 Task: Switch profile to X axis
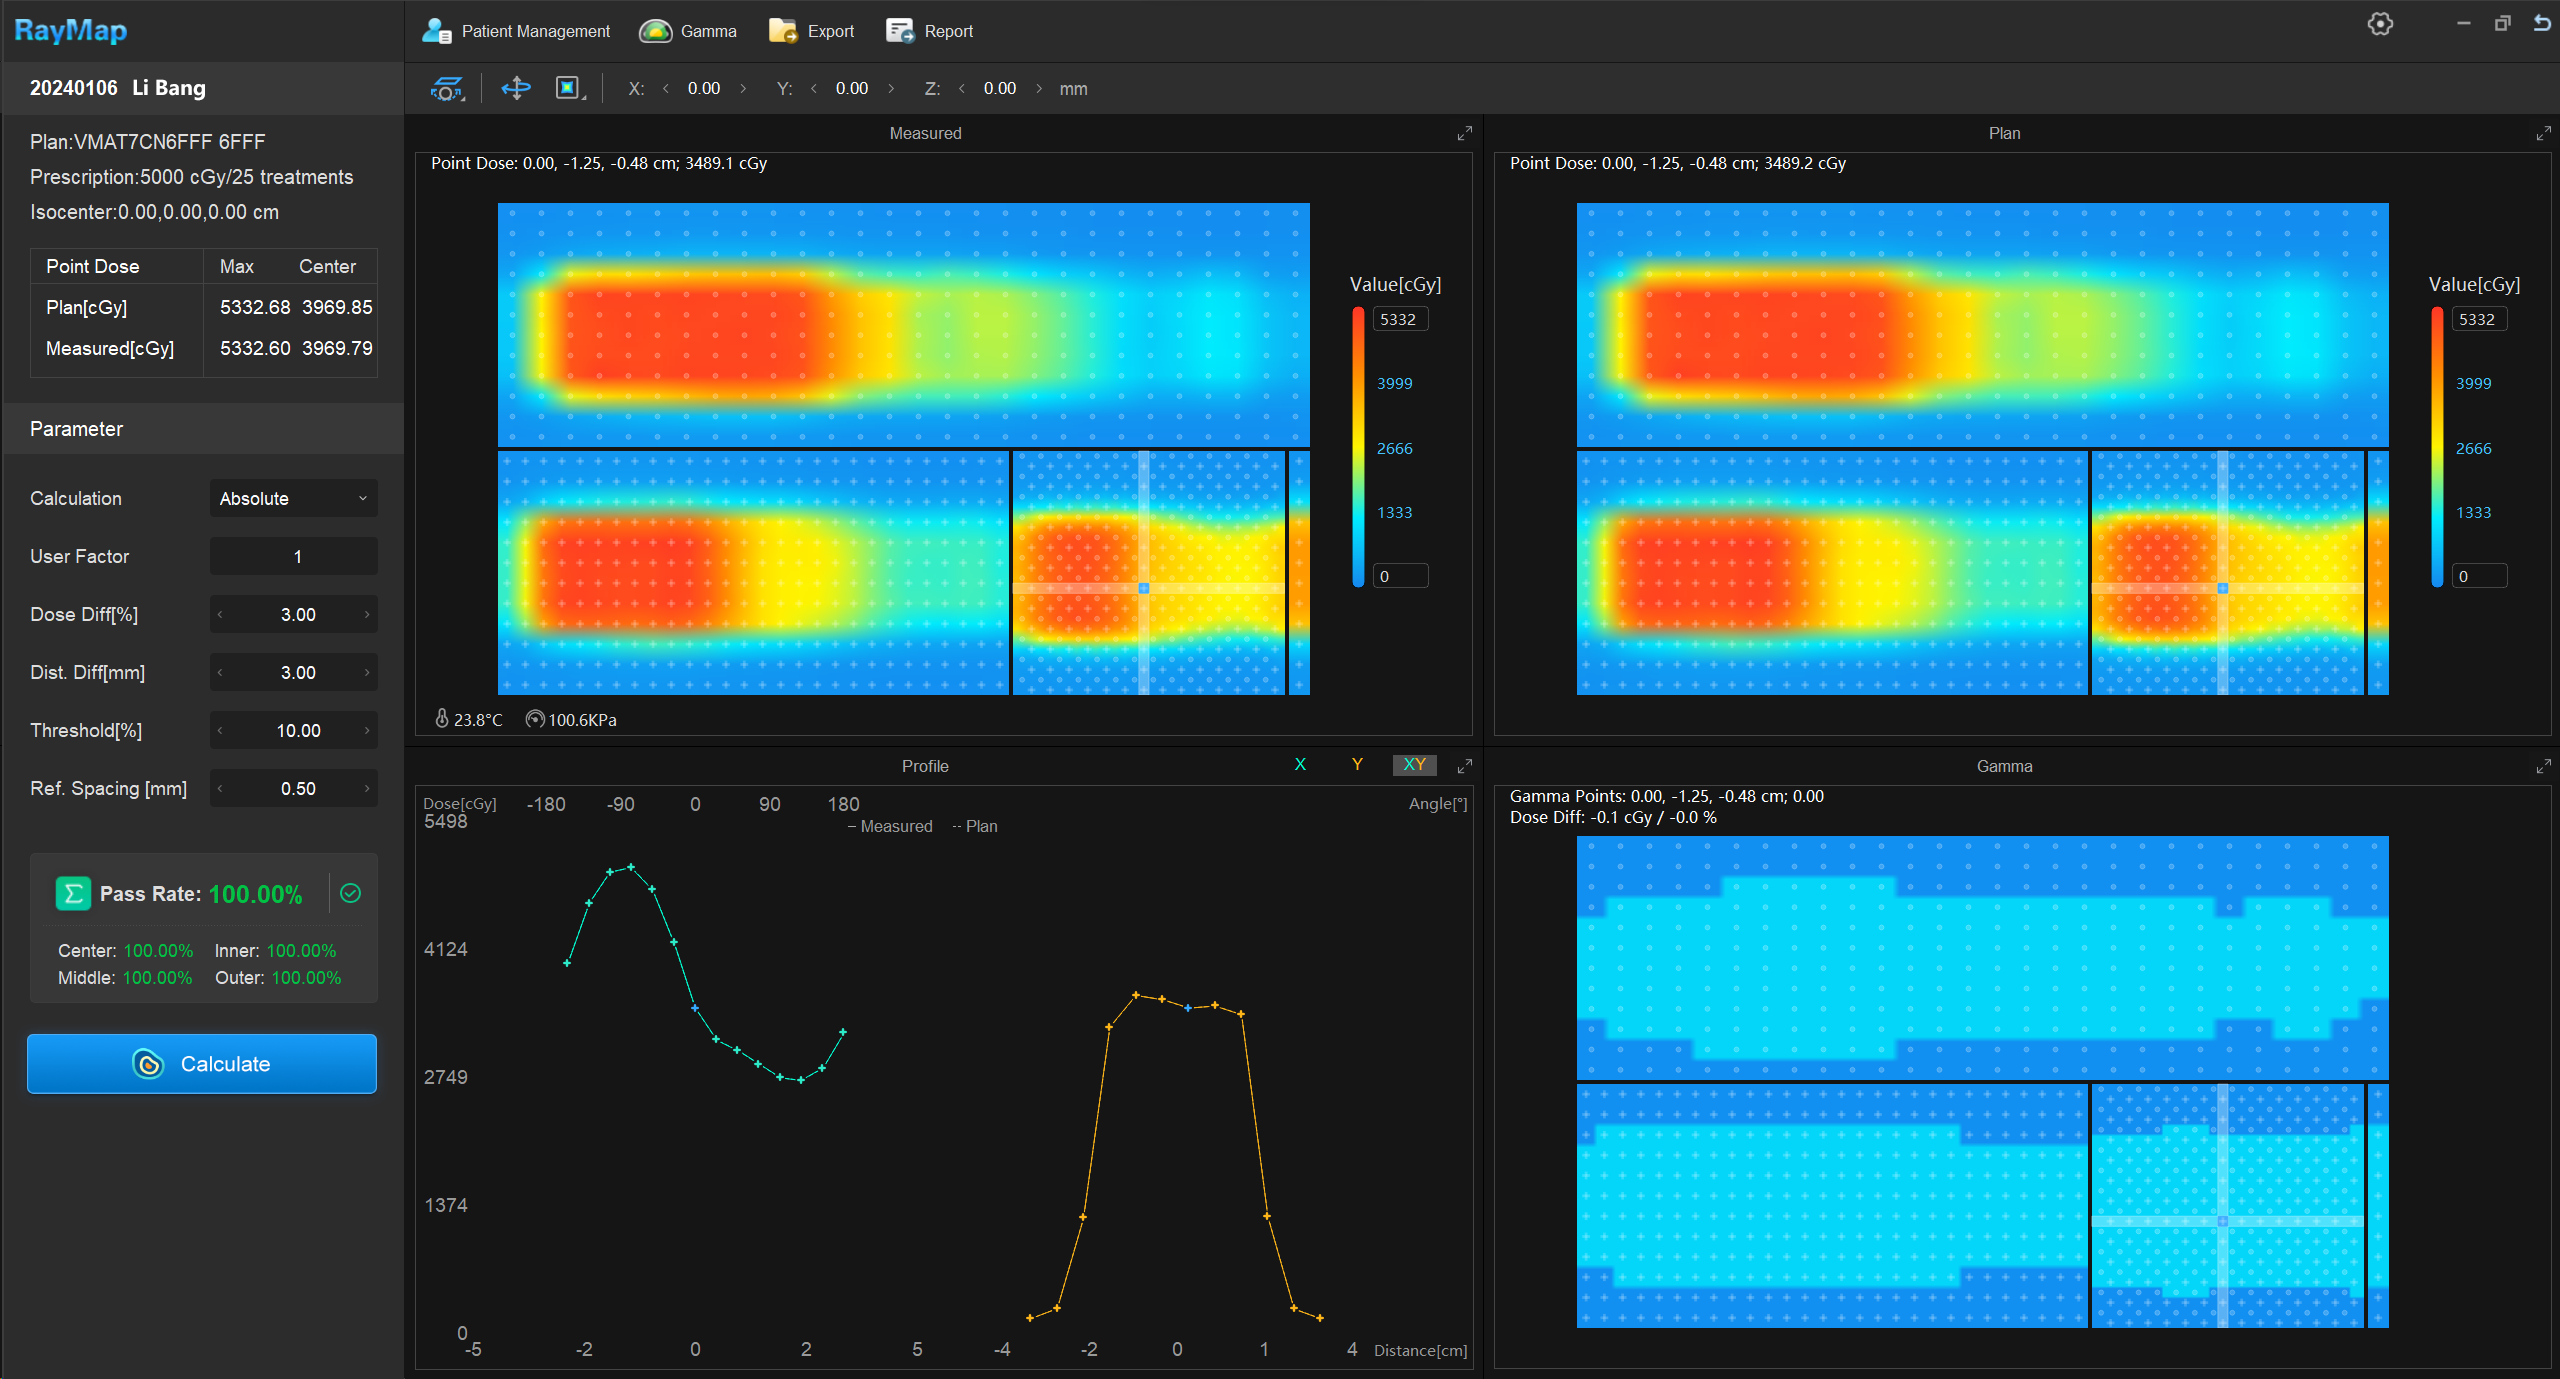tap(1300, 765)
